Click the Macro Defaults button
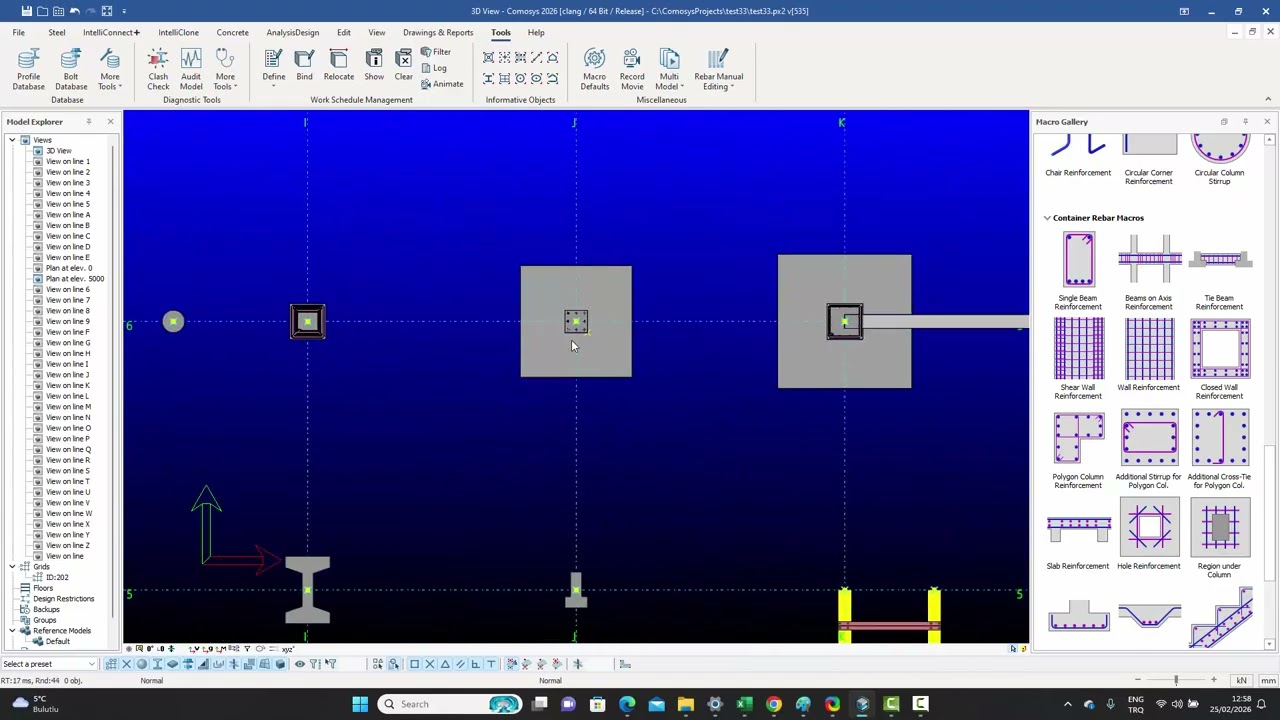The image size is (1280, 720). tap(594, 69)
